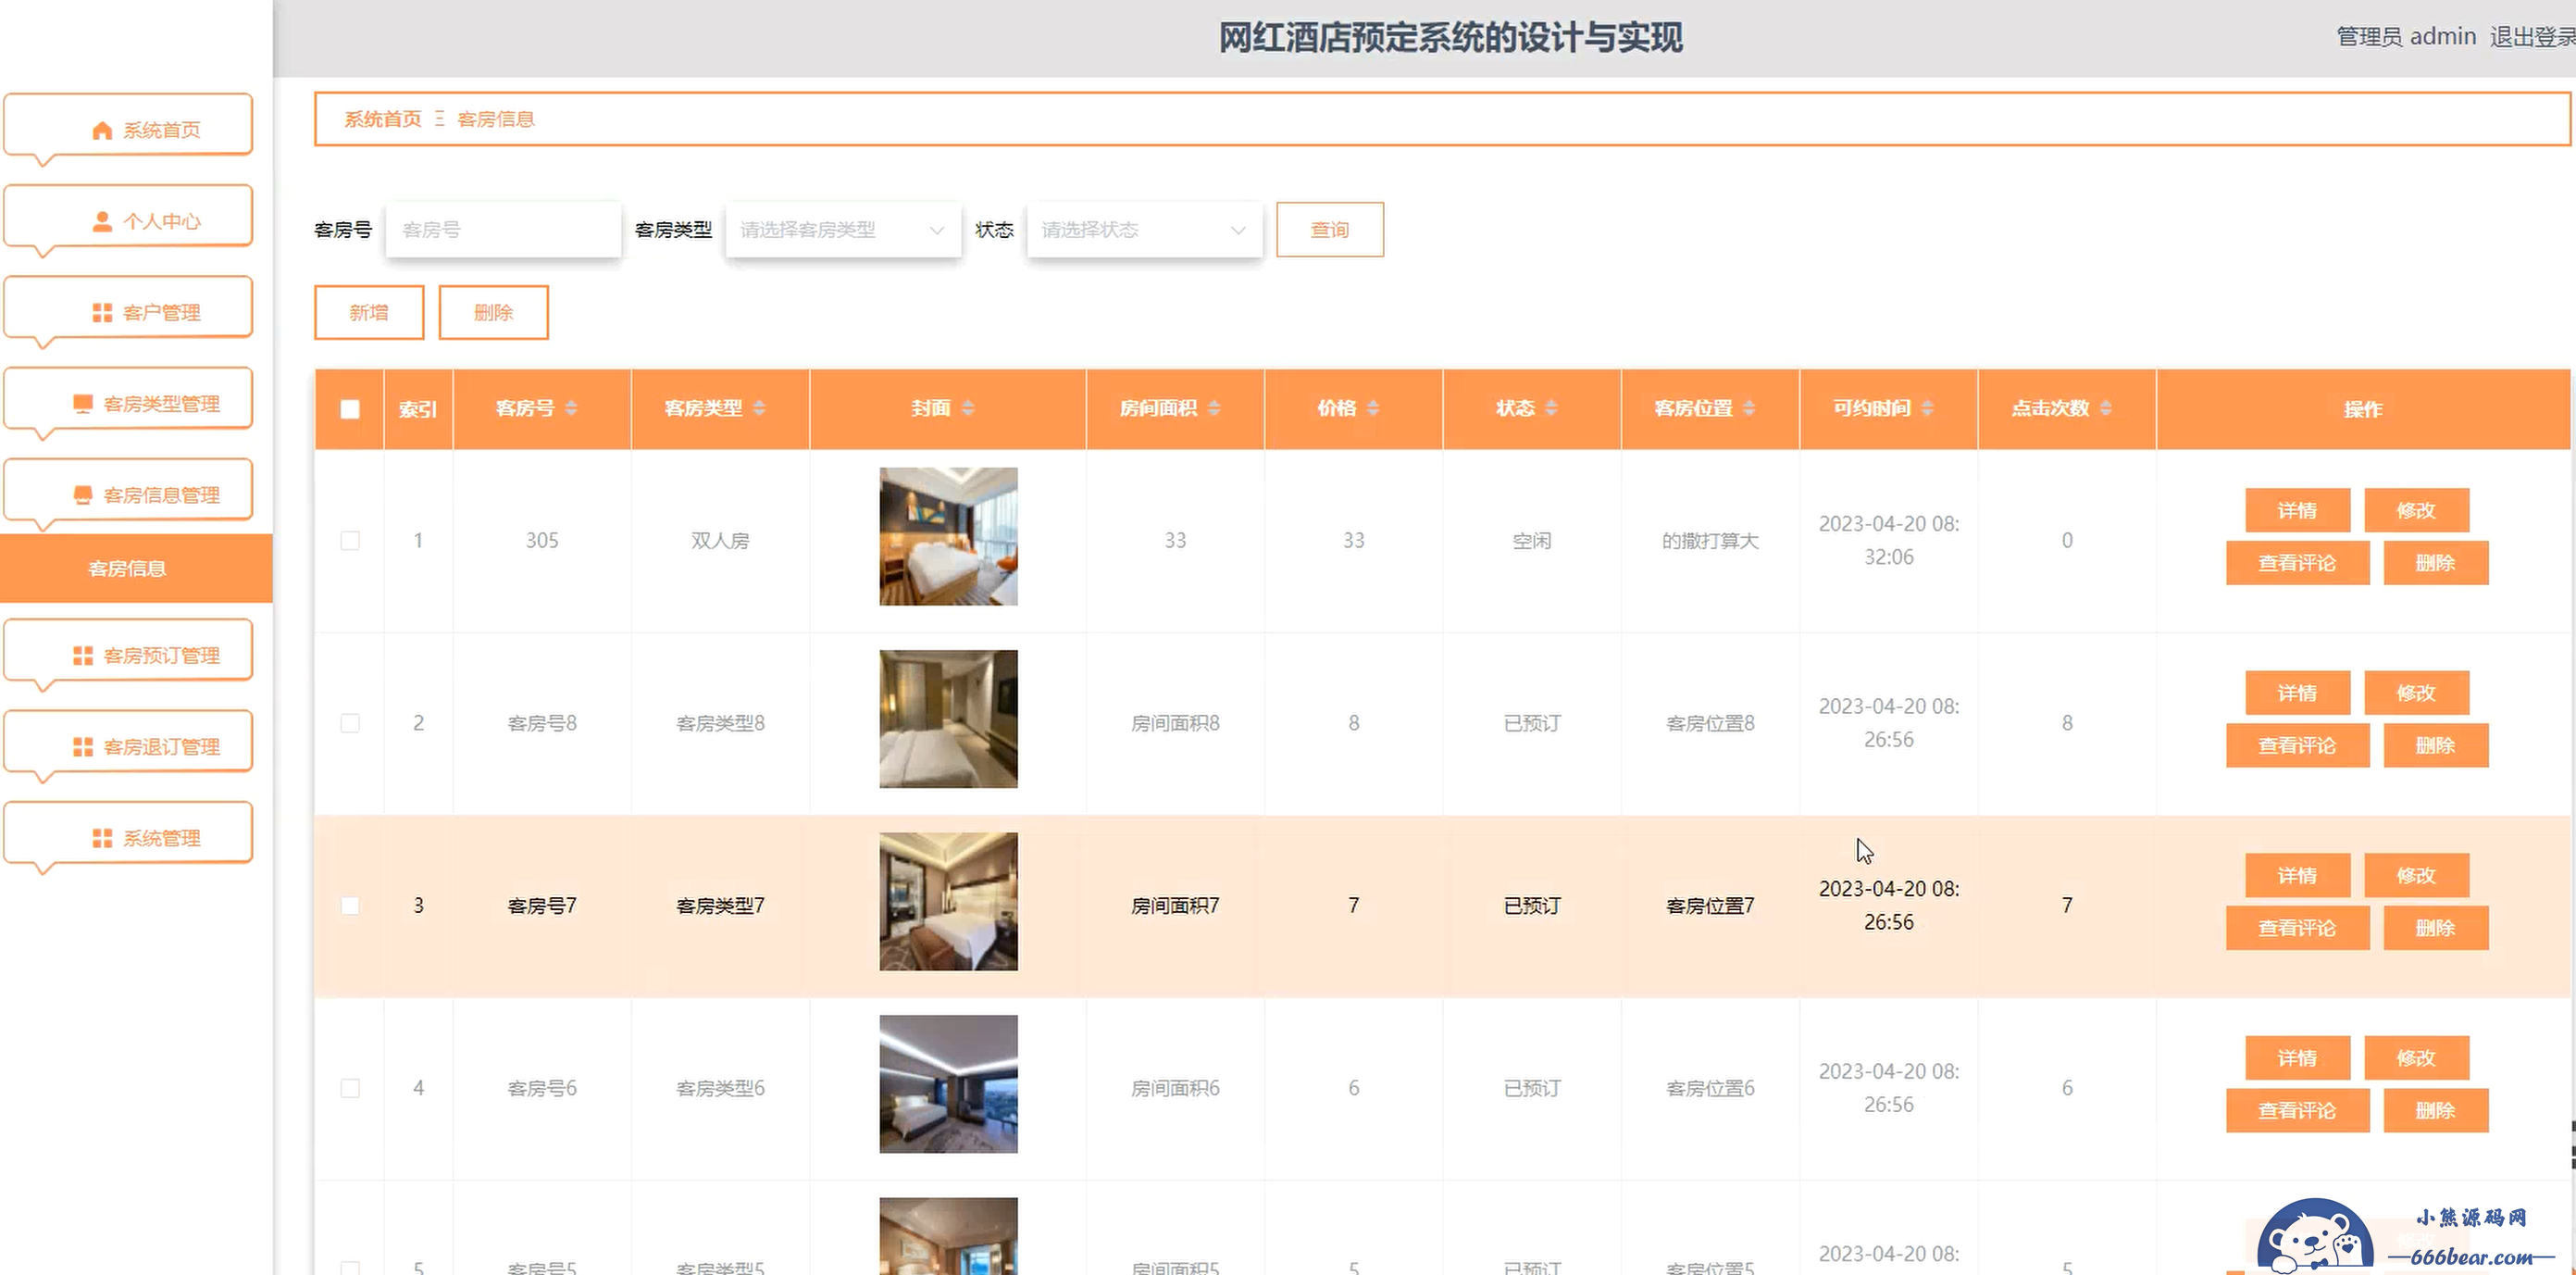
Task: Sort by 客房位置 column arrows
Action: tap(1749, 408)
